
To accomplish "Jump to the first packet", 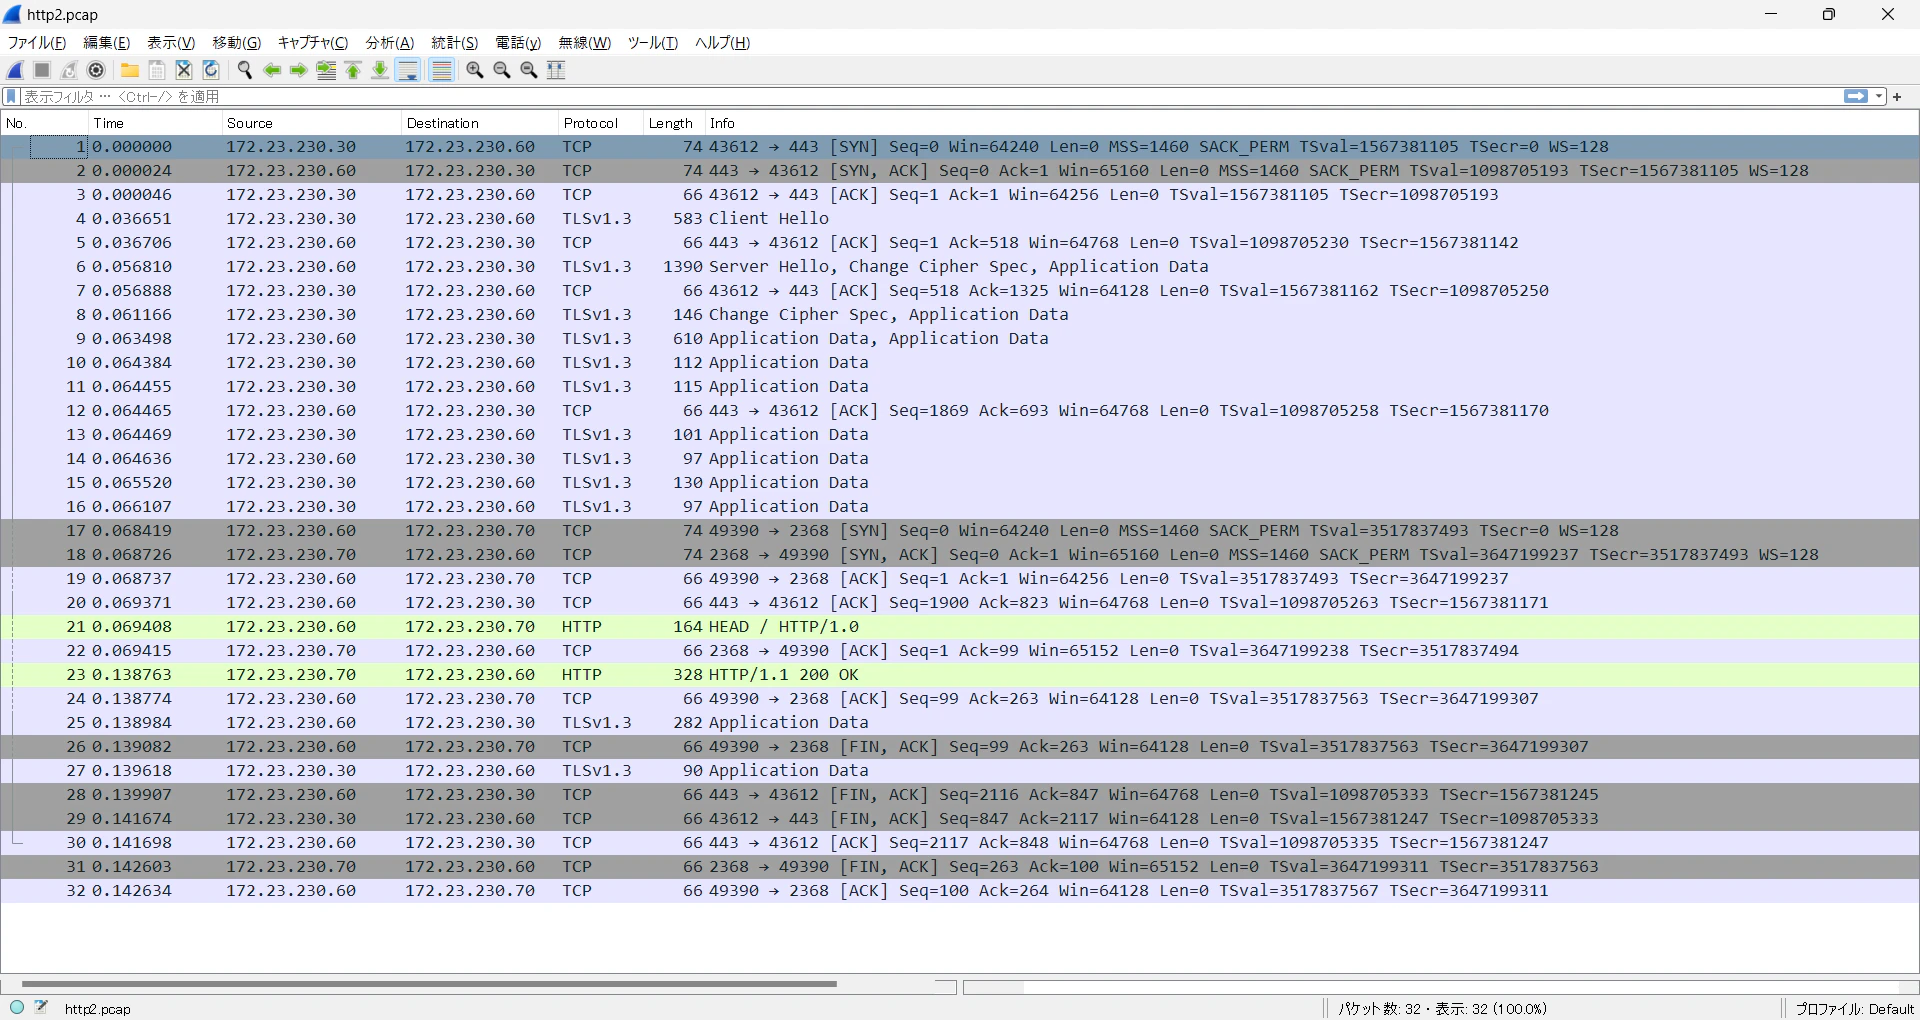I will 353,70.
